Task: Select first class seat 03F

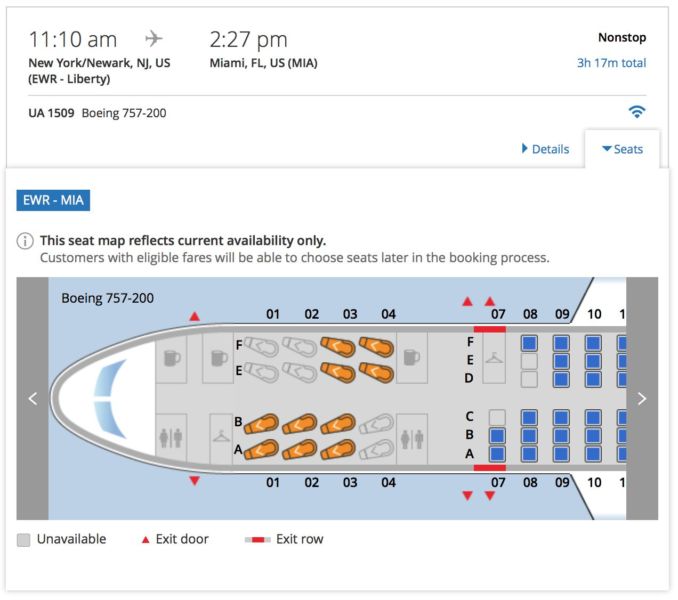Action: 338,347
